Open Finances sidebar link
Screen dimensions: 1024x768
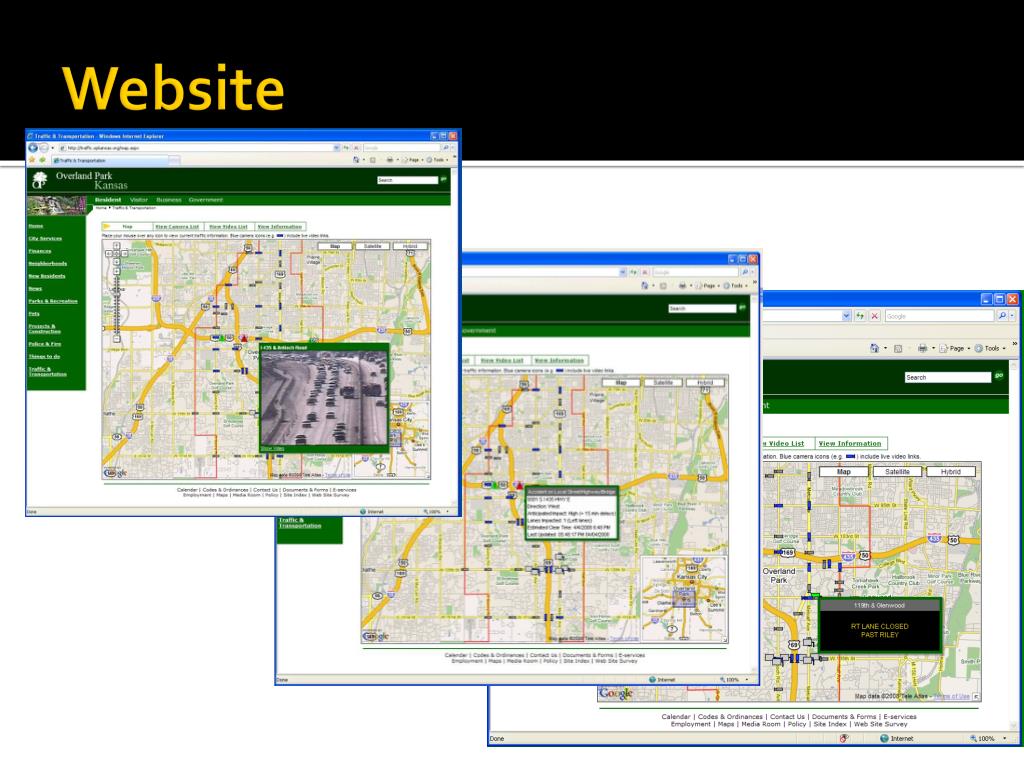pyautogui.click(x=40, y=251)
